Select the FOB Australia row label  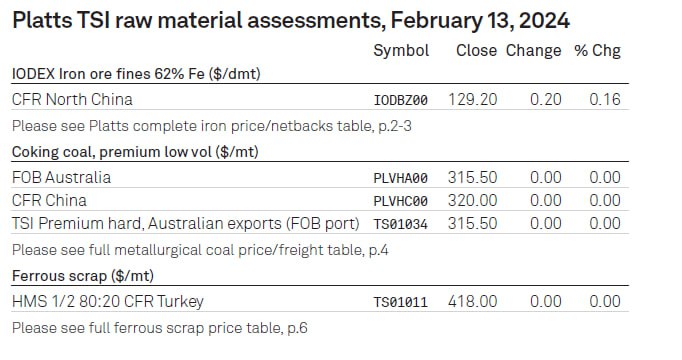tap(61, 177)
